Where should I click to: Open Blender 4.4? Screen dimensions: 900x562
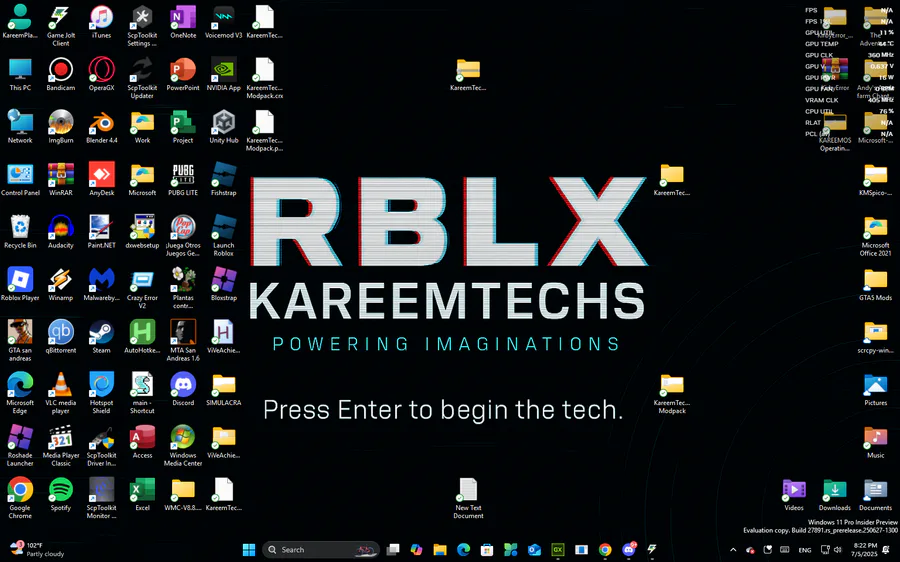(x=102, y=127)
